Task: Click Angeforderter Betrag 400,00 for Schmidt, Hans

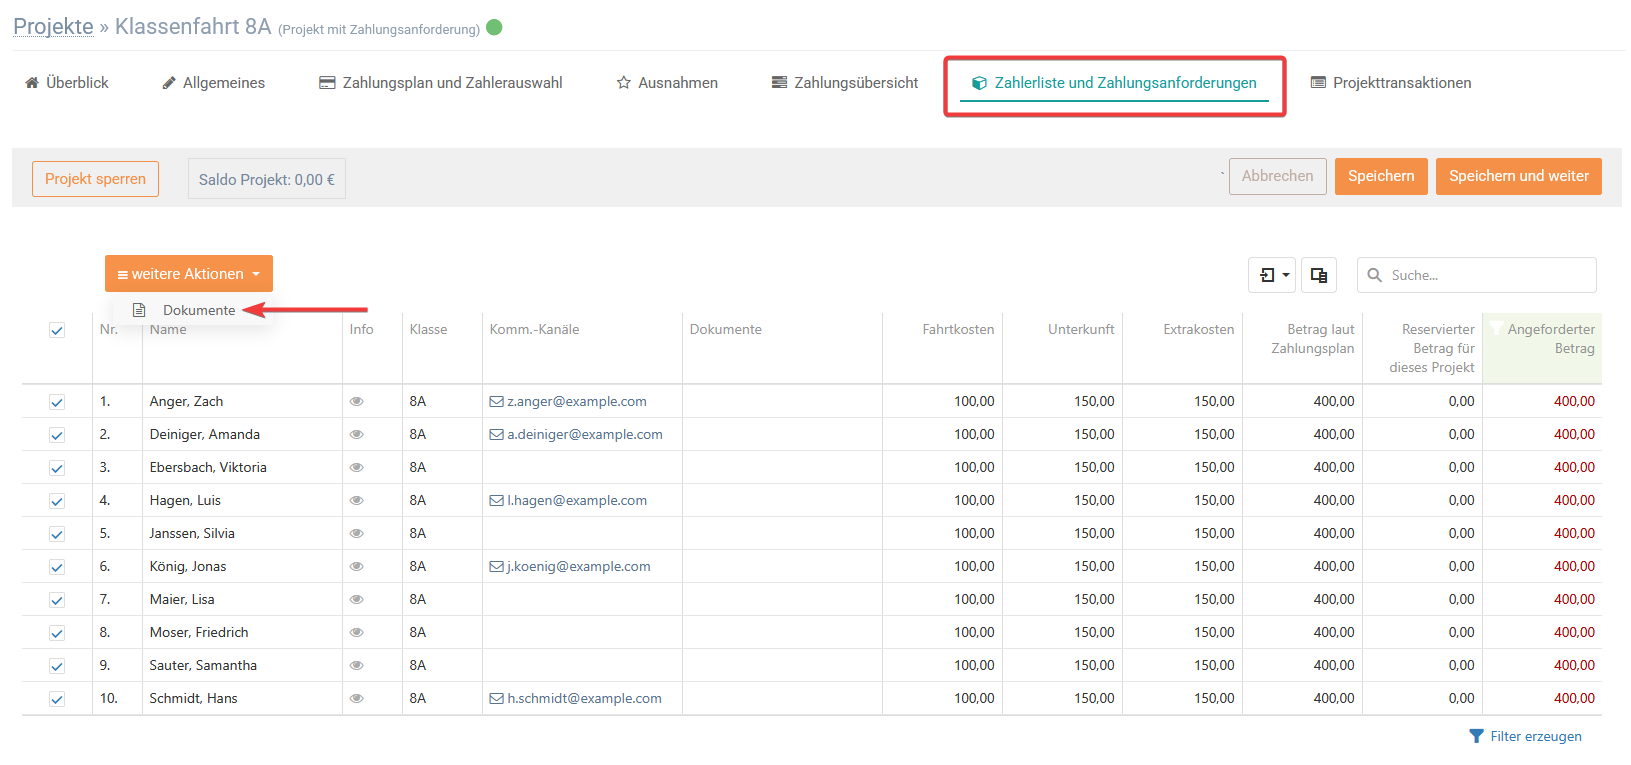Action: coord(1574,698)
